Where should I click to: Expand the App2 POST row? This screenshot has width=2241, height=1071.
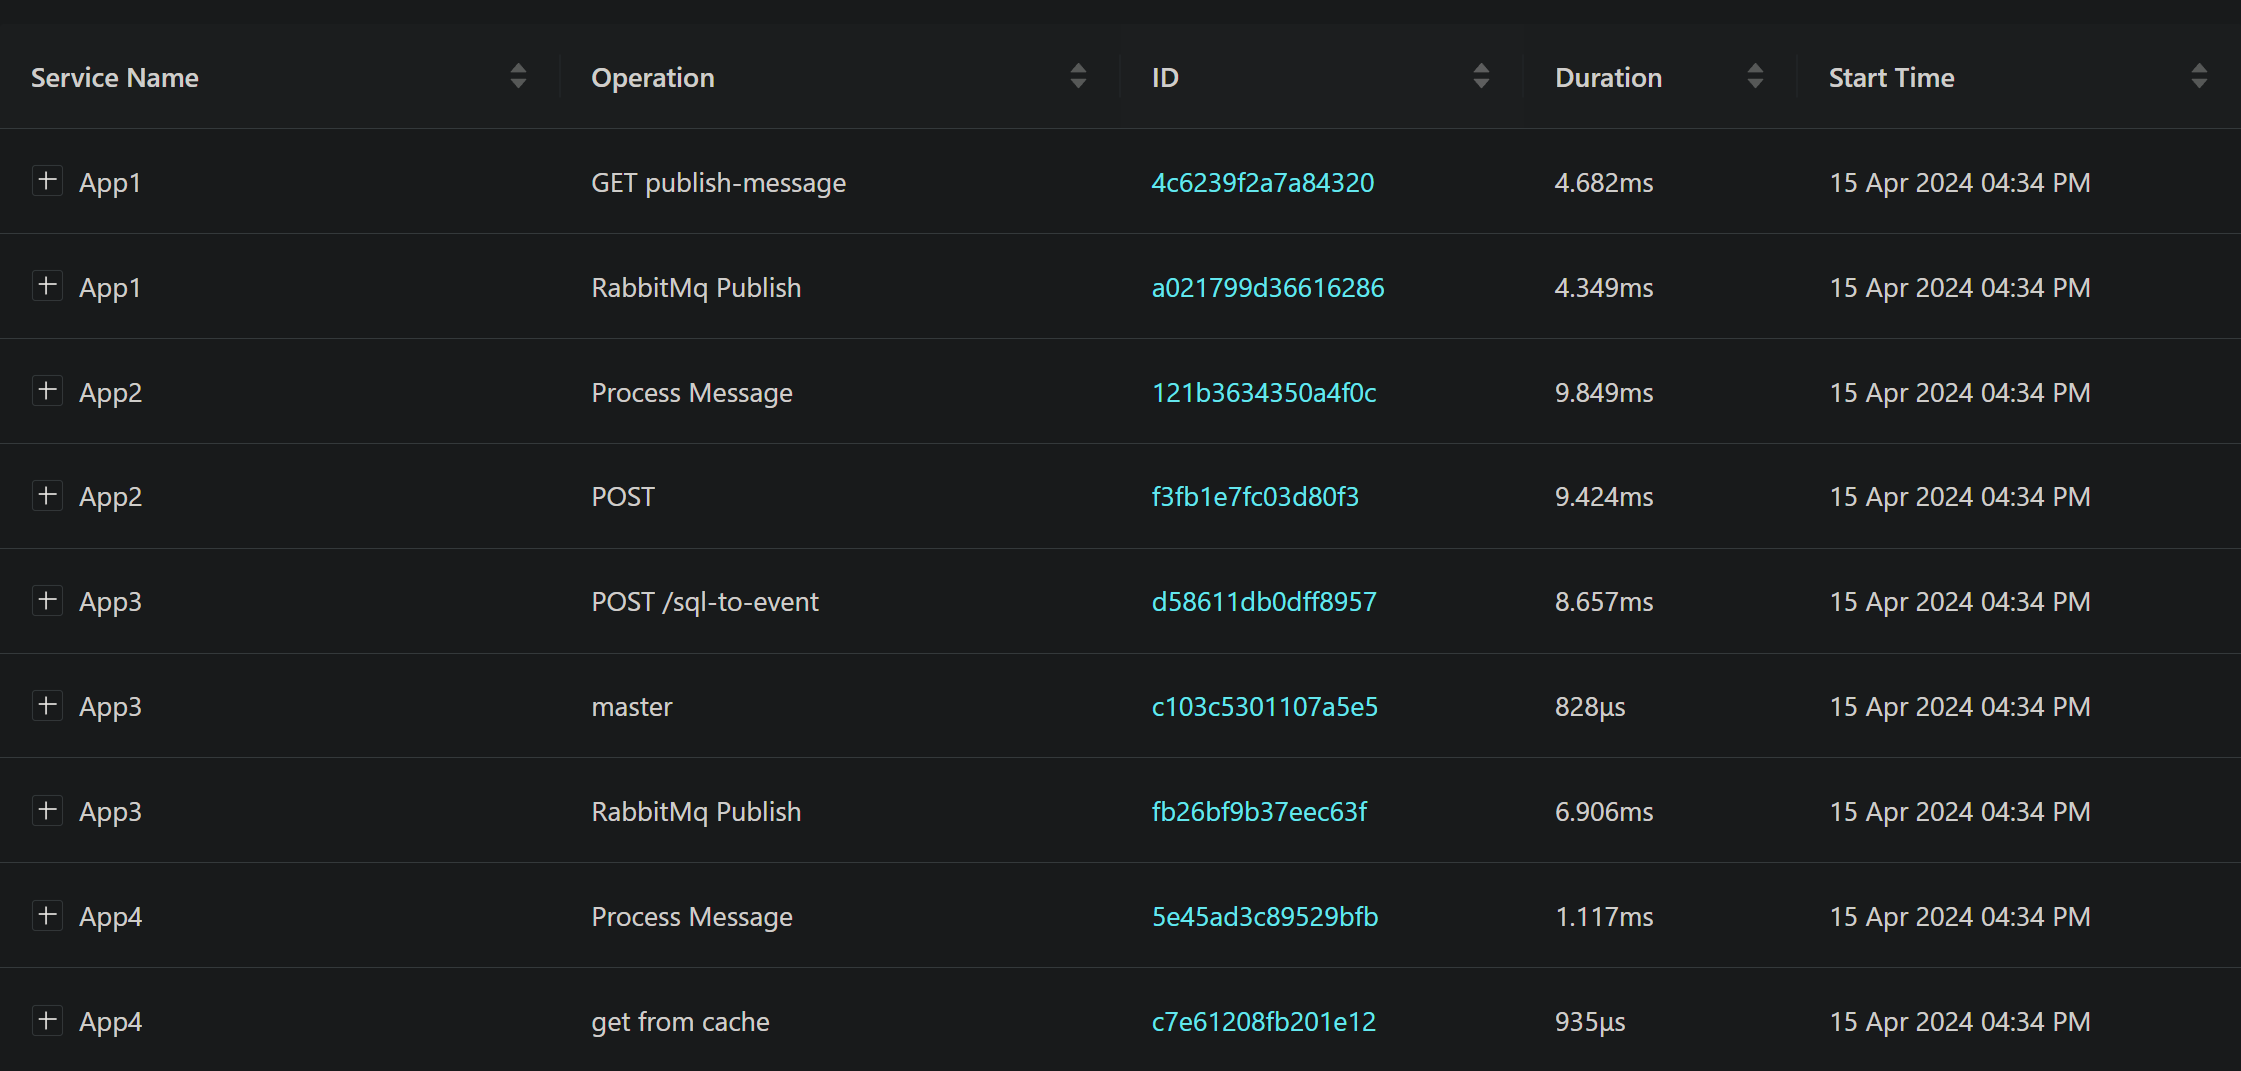pyautogui.click(x=47, y=496)
